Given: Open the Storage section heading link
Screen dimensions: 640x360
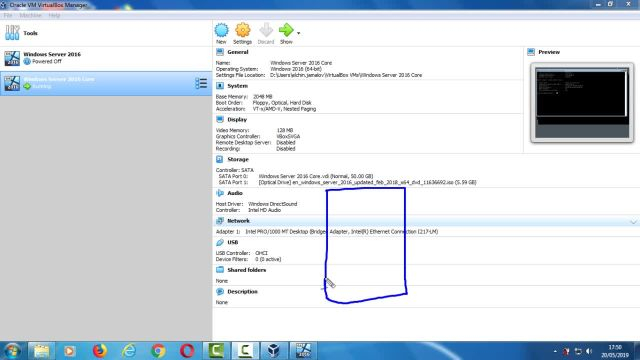Looking at the screenshot, I should pyautogui.click(x=238, y=160).
